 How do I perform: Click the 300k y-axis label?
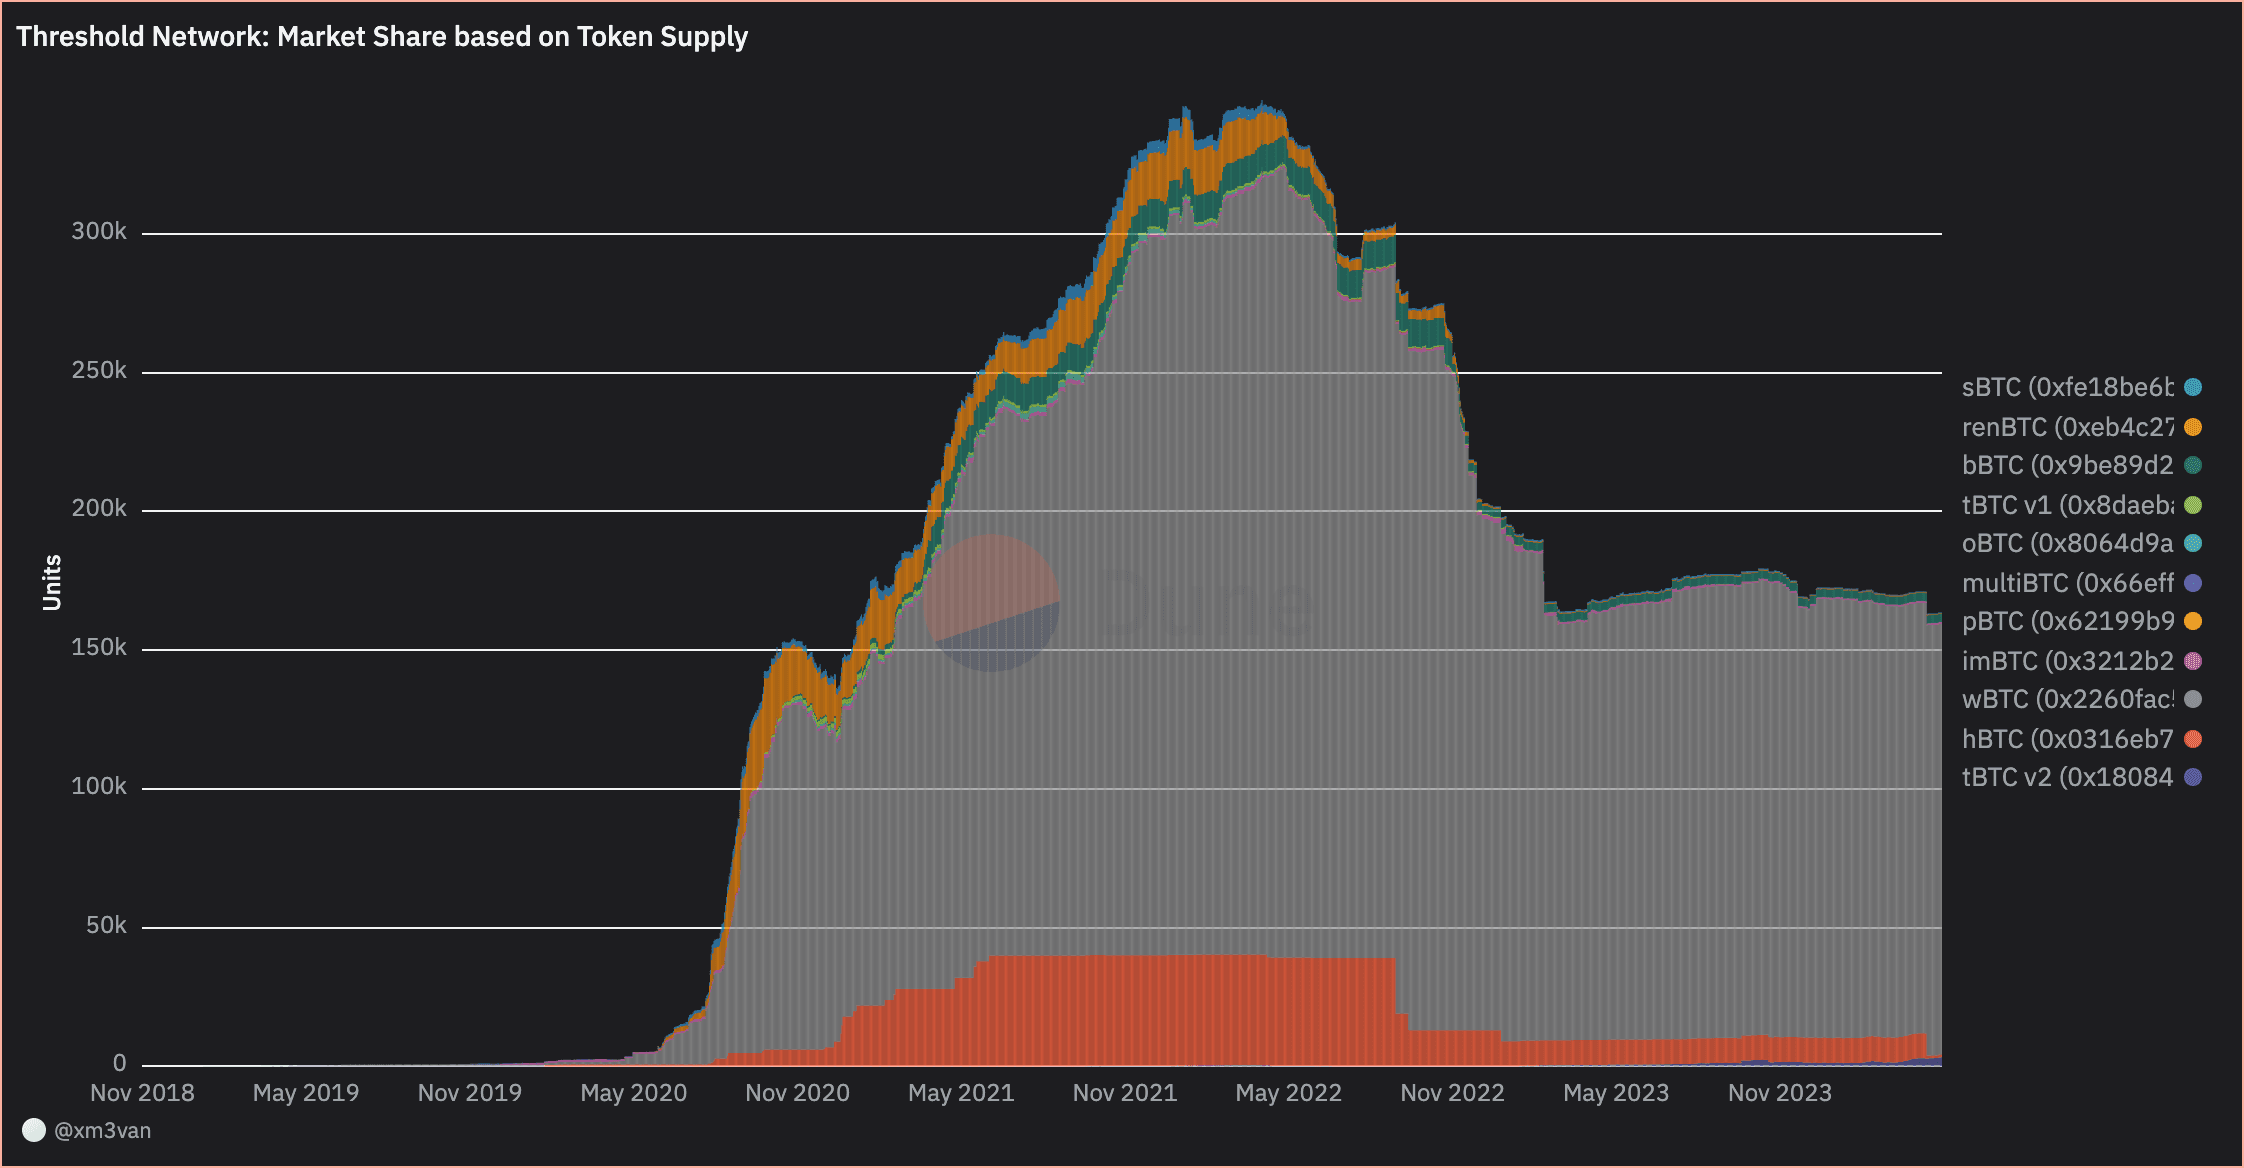point(99,231)
